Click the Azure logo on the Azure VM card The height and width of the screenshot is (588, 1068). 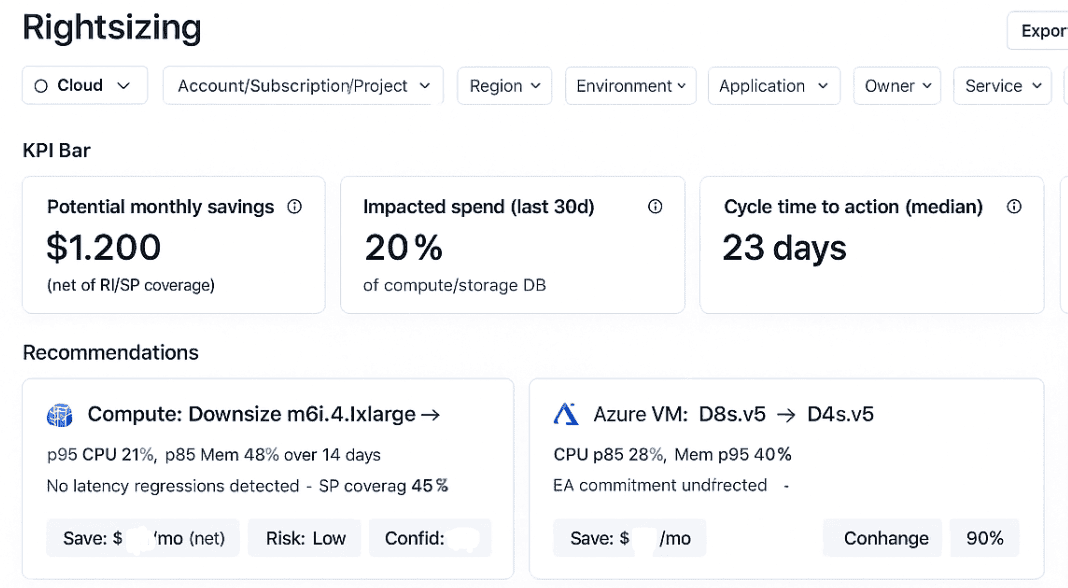566,413
